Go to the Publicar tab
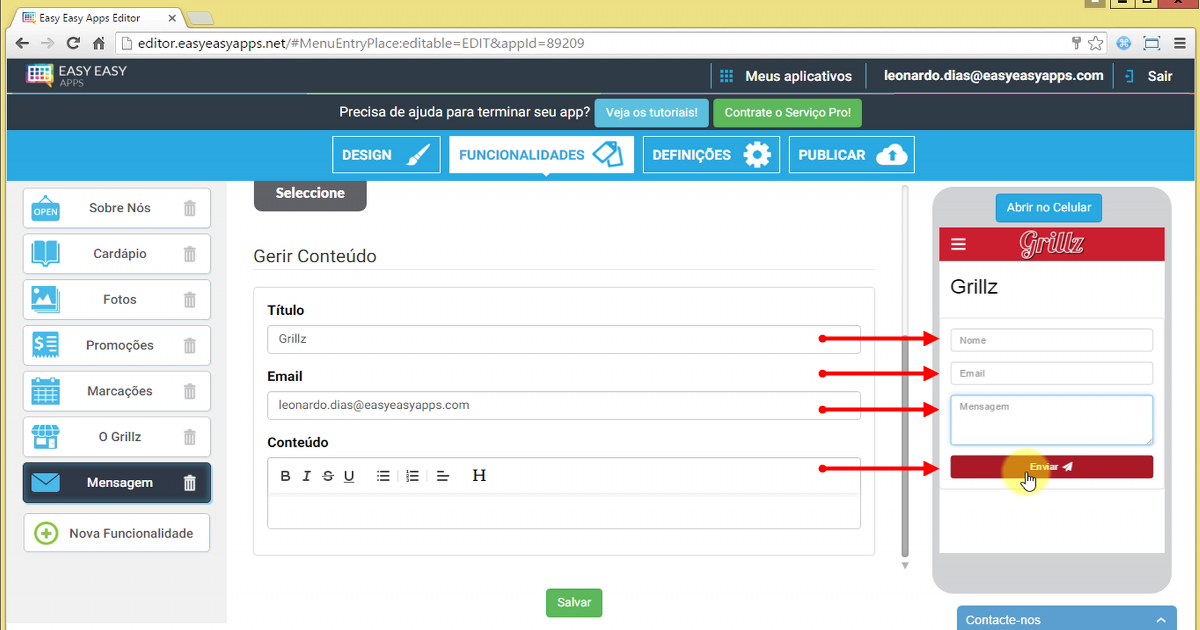This screenshot has width=1200, height=630. click(x=851, y=155)
